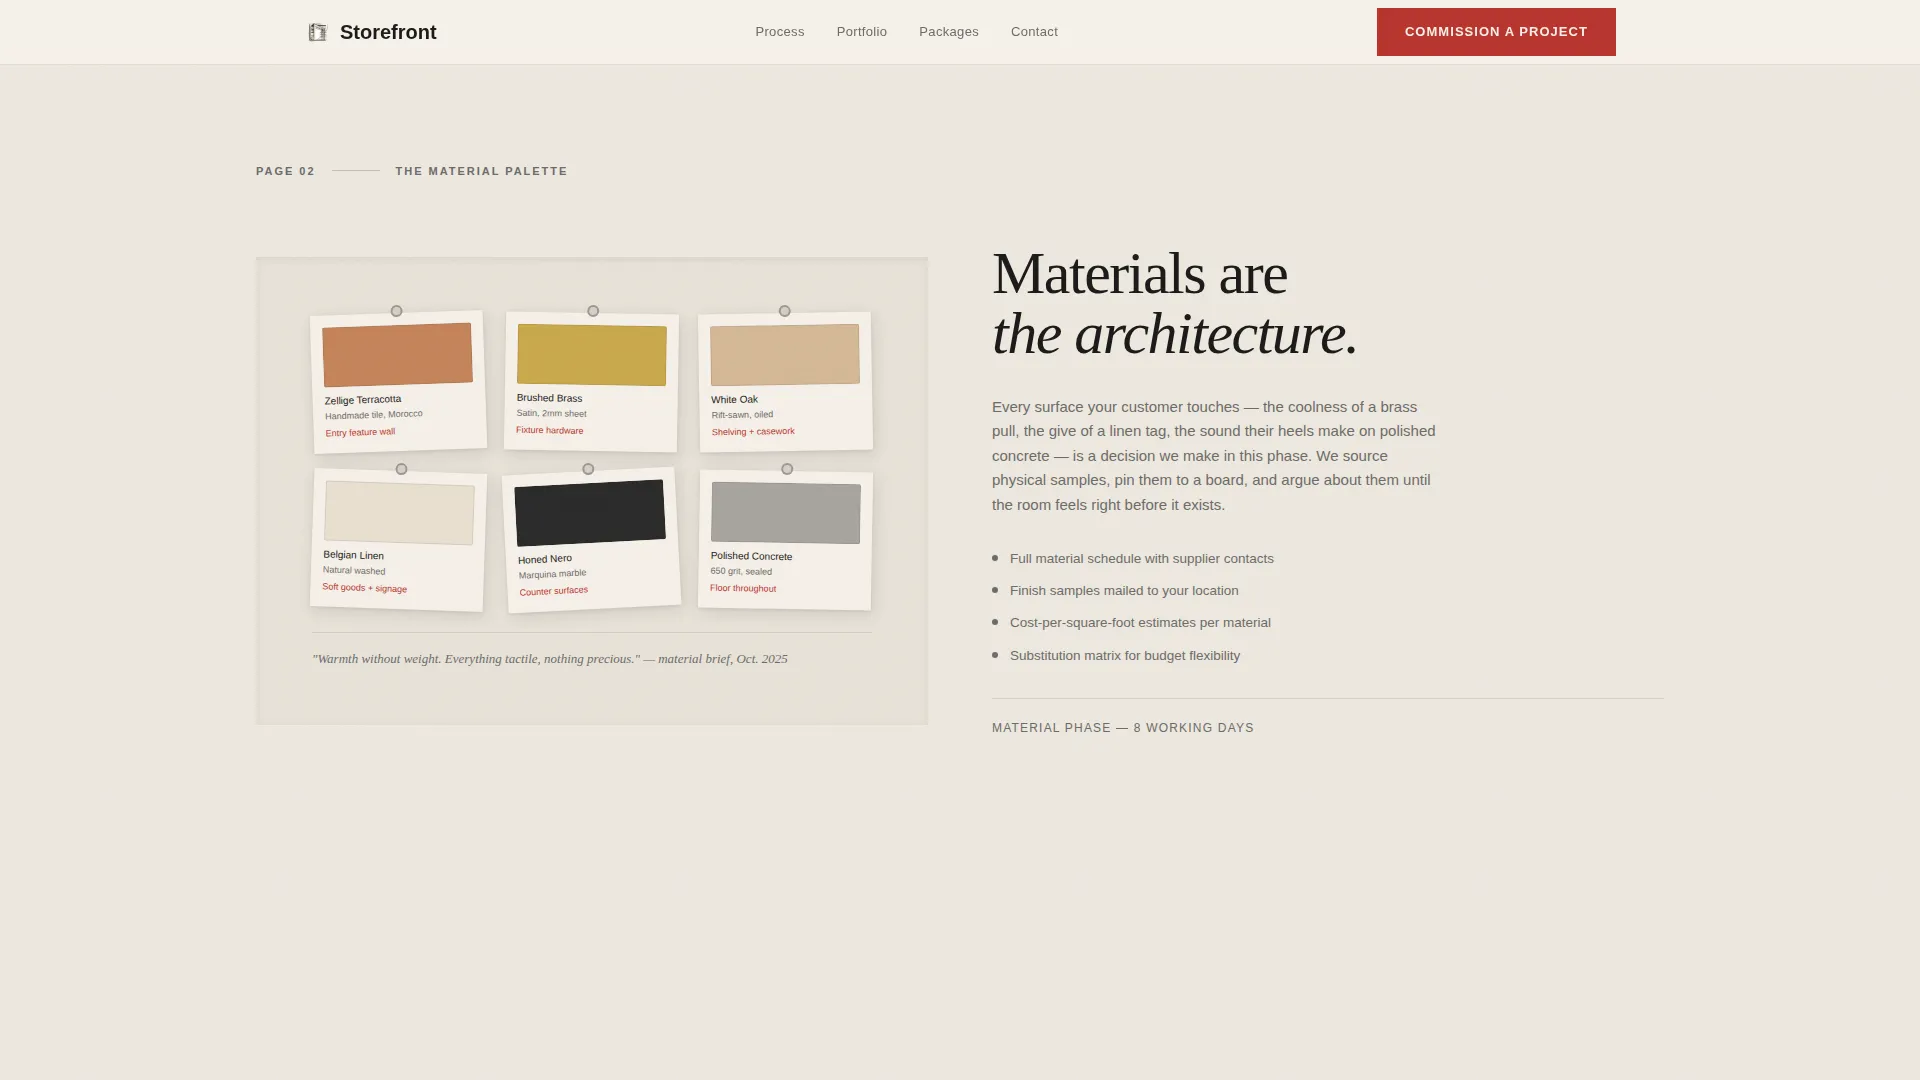Open the Contact nav link
This screenshot has height=1080, width=1920.
[1034, 32]
